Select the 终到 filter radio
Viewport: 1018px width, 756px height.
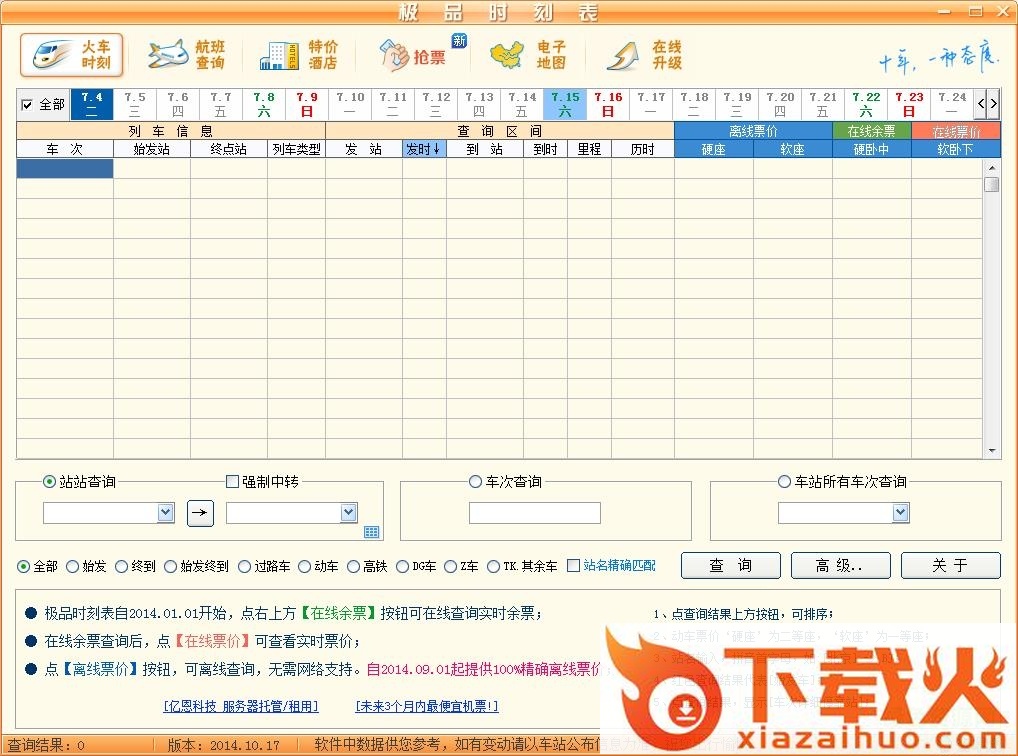121,566
